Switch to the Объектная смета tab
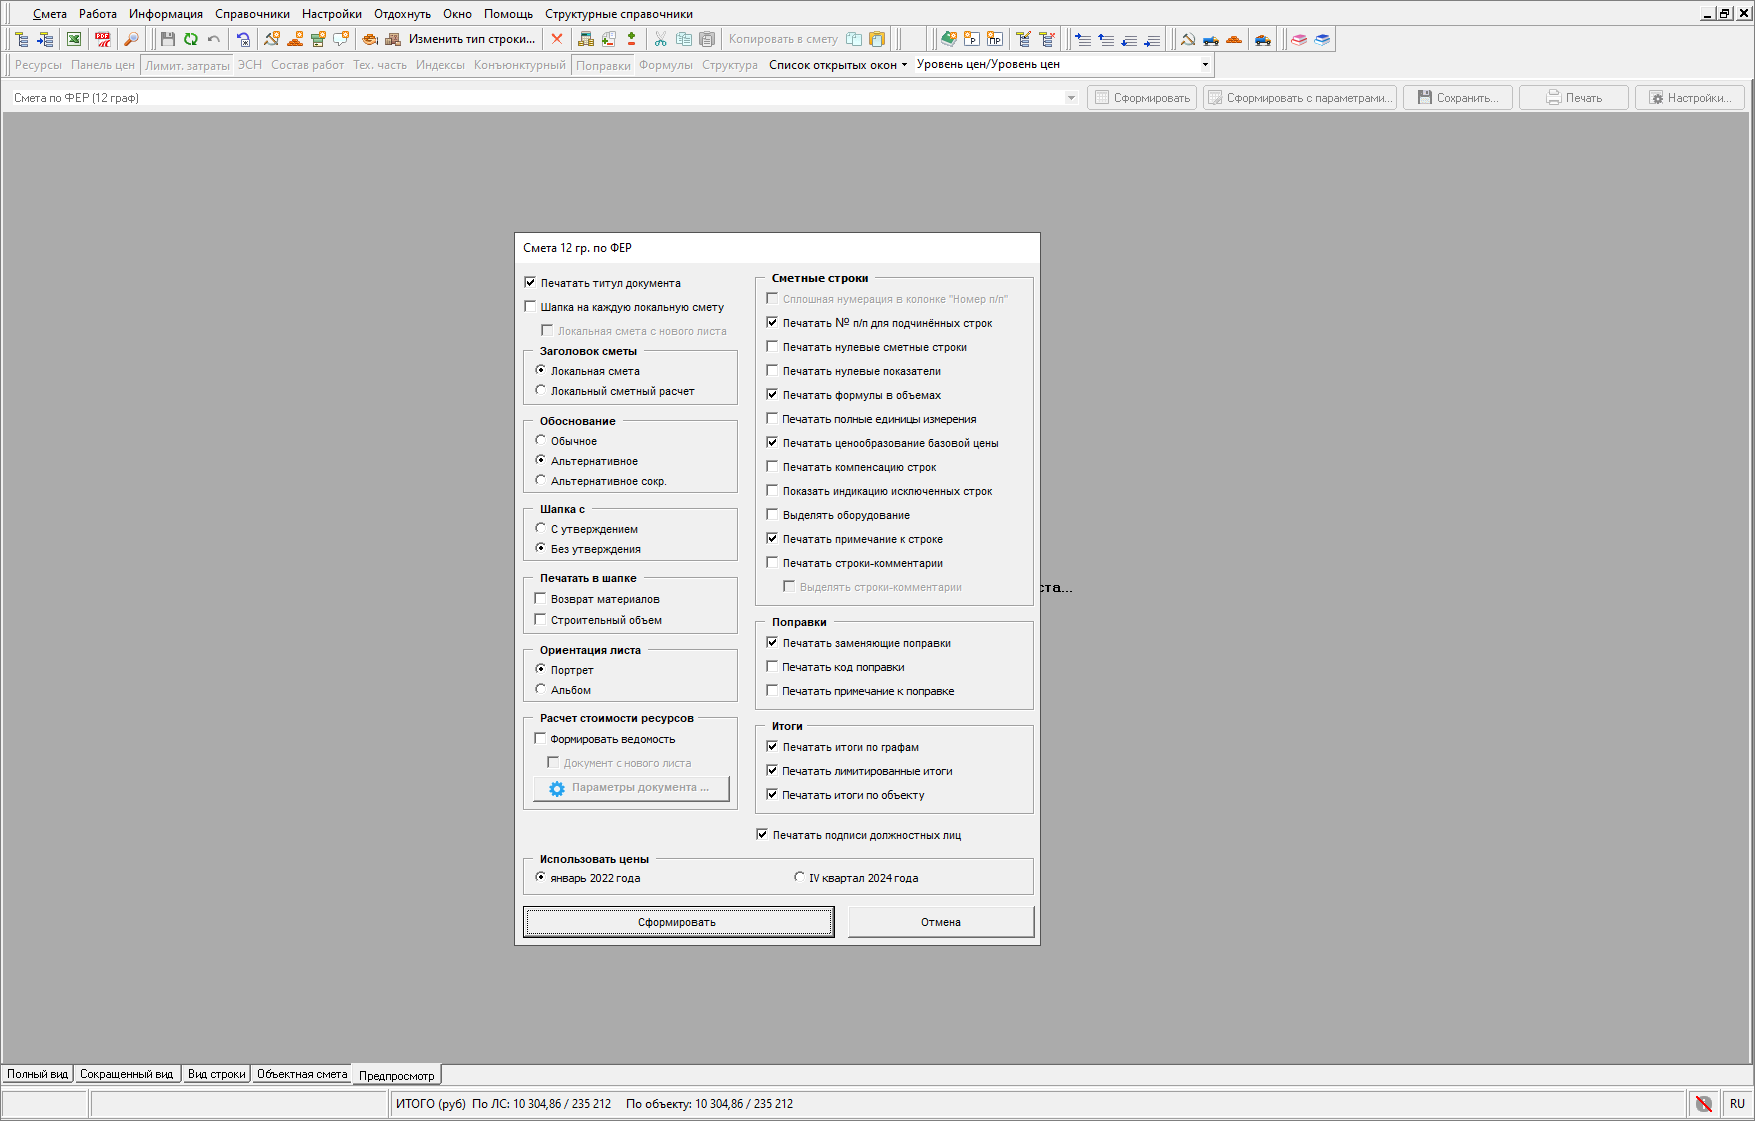The width and height of the screenshot is (1755, 1121). pyautogui.click(x=302, y=1074)
